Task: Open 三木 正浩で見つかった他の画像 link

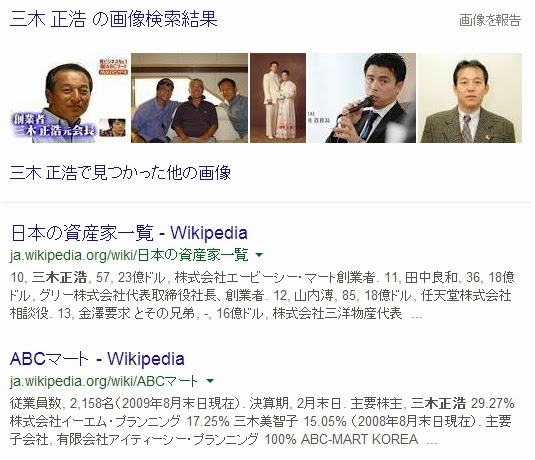Action: point(120,172)
